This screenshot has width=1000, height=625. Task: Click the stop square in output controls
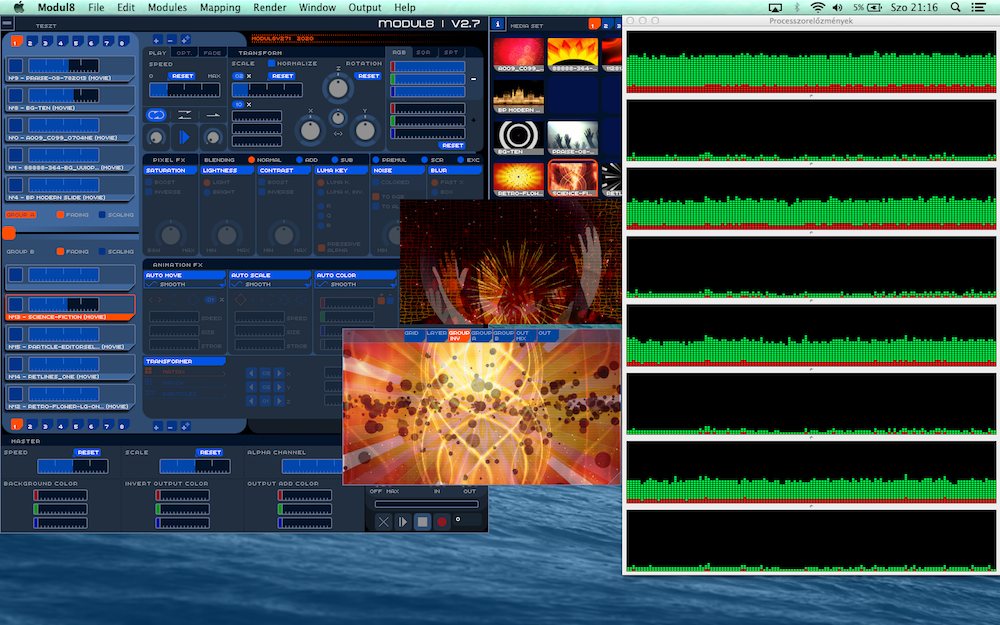(x=422, y=522)
